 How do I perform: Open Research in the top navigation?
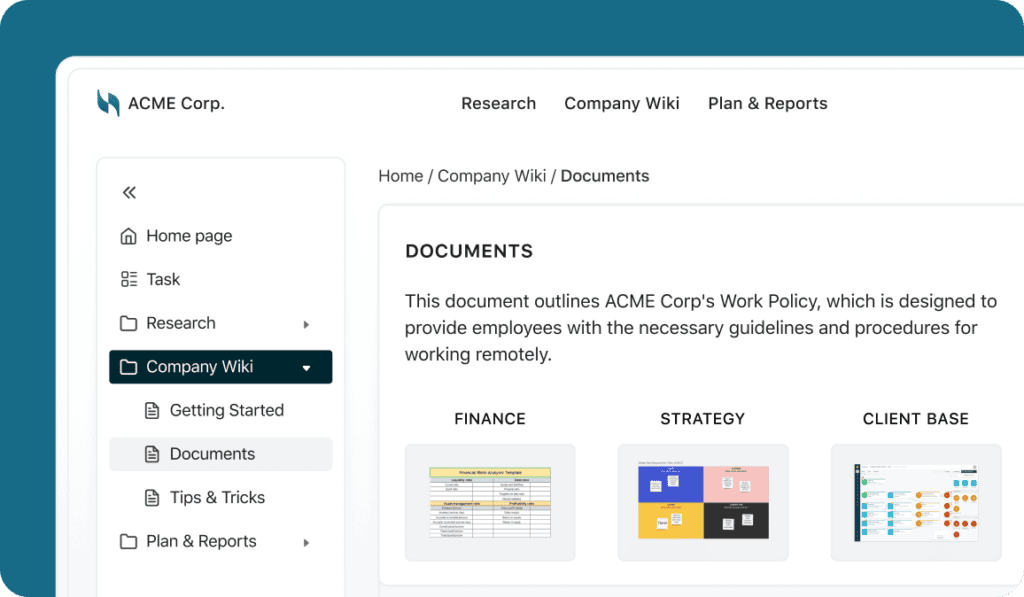click(498, 103)
